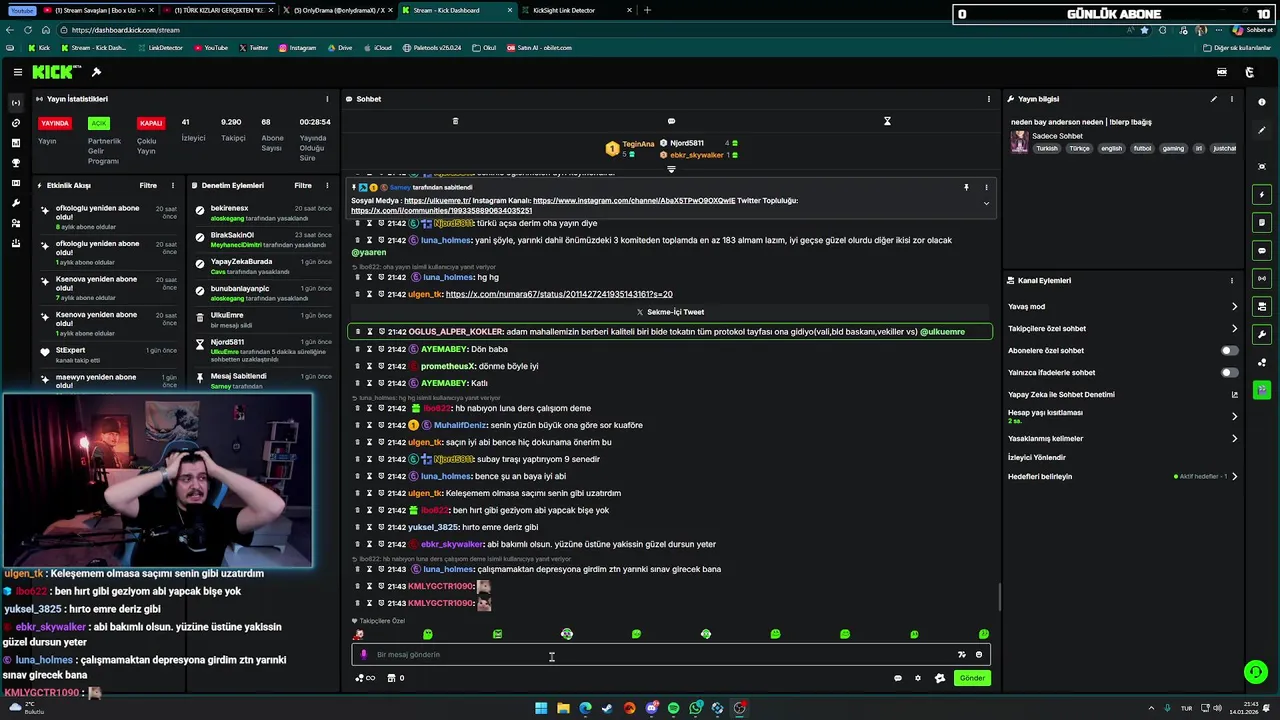Viewport: 1280px width, 720px height.
Task: Click the hourglass icon atop the chat
Action: pyautogui.click(x=887, y=121)
